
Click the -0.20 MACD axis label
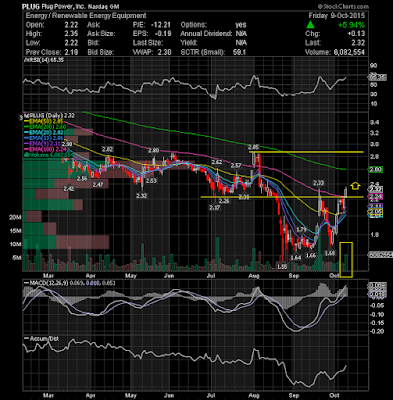[x=377, y=331]
